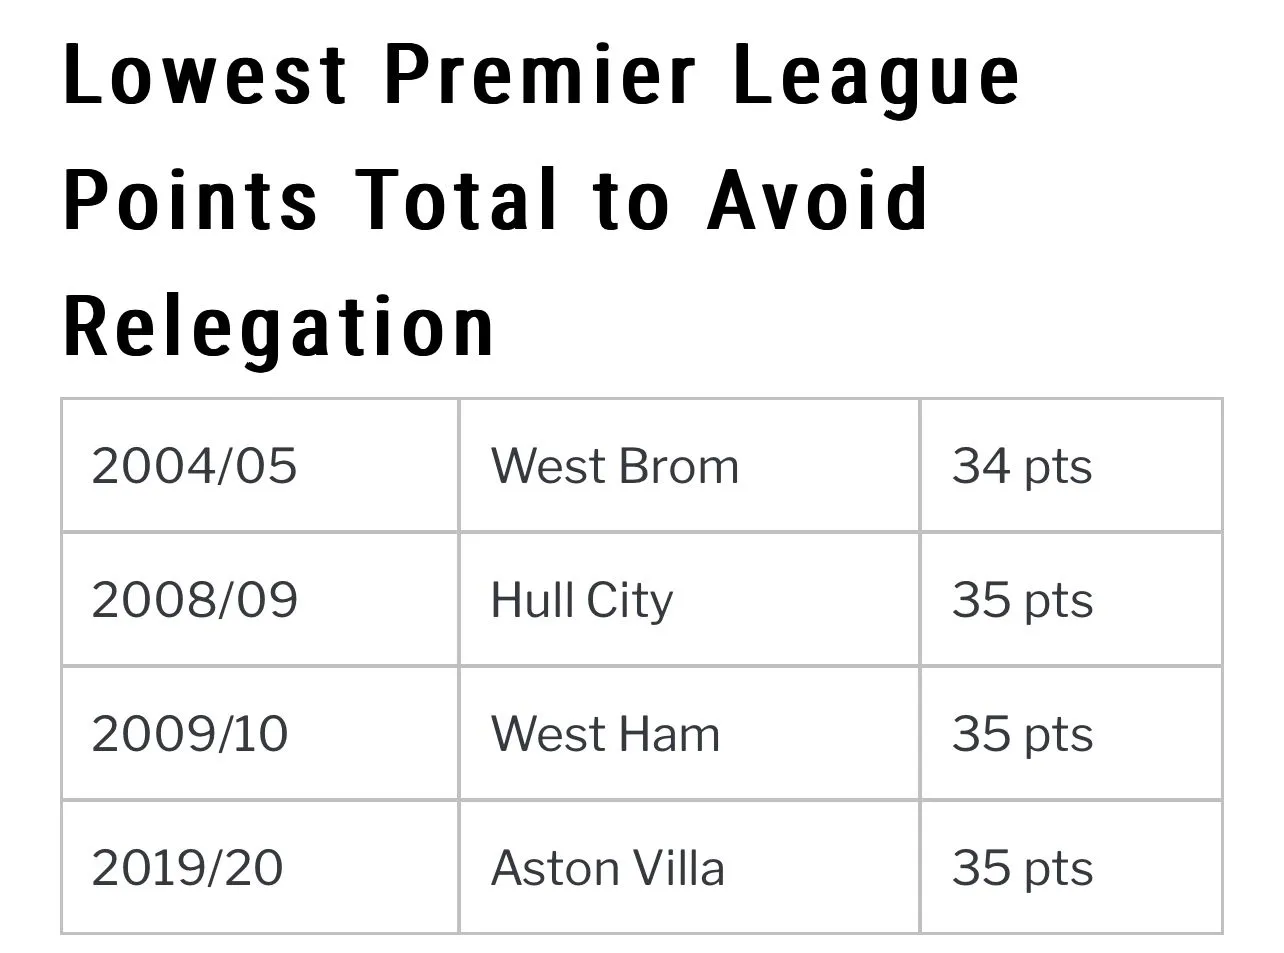Select the West Brom table cell
This screenshot has width=1284, height=953.
pos(615,466)
